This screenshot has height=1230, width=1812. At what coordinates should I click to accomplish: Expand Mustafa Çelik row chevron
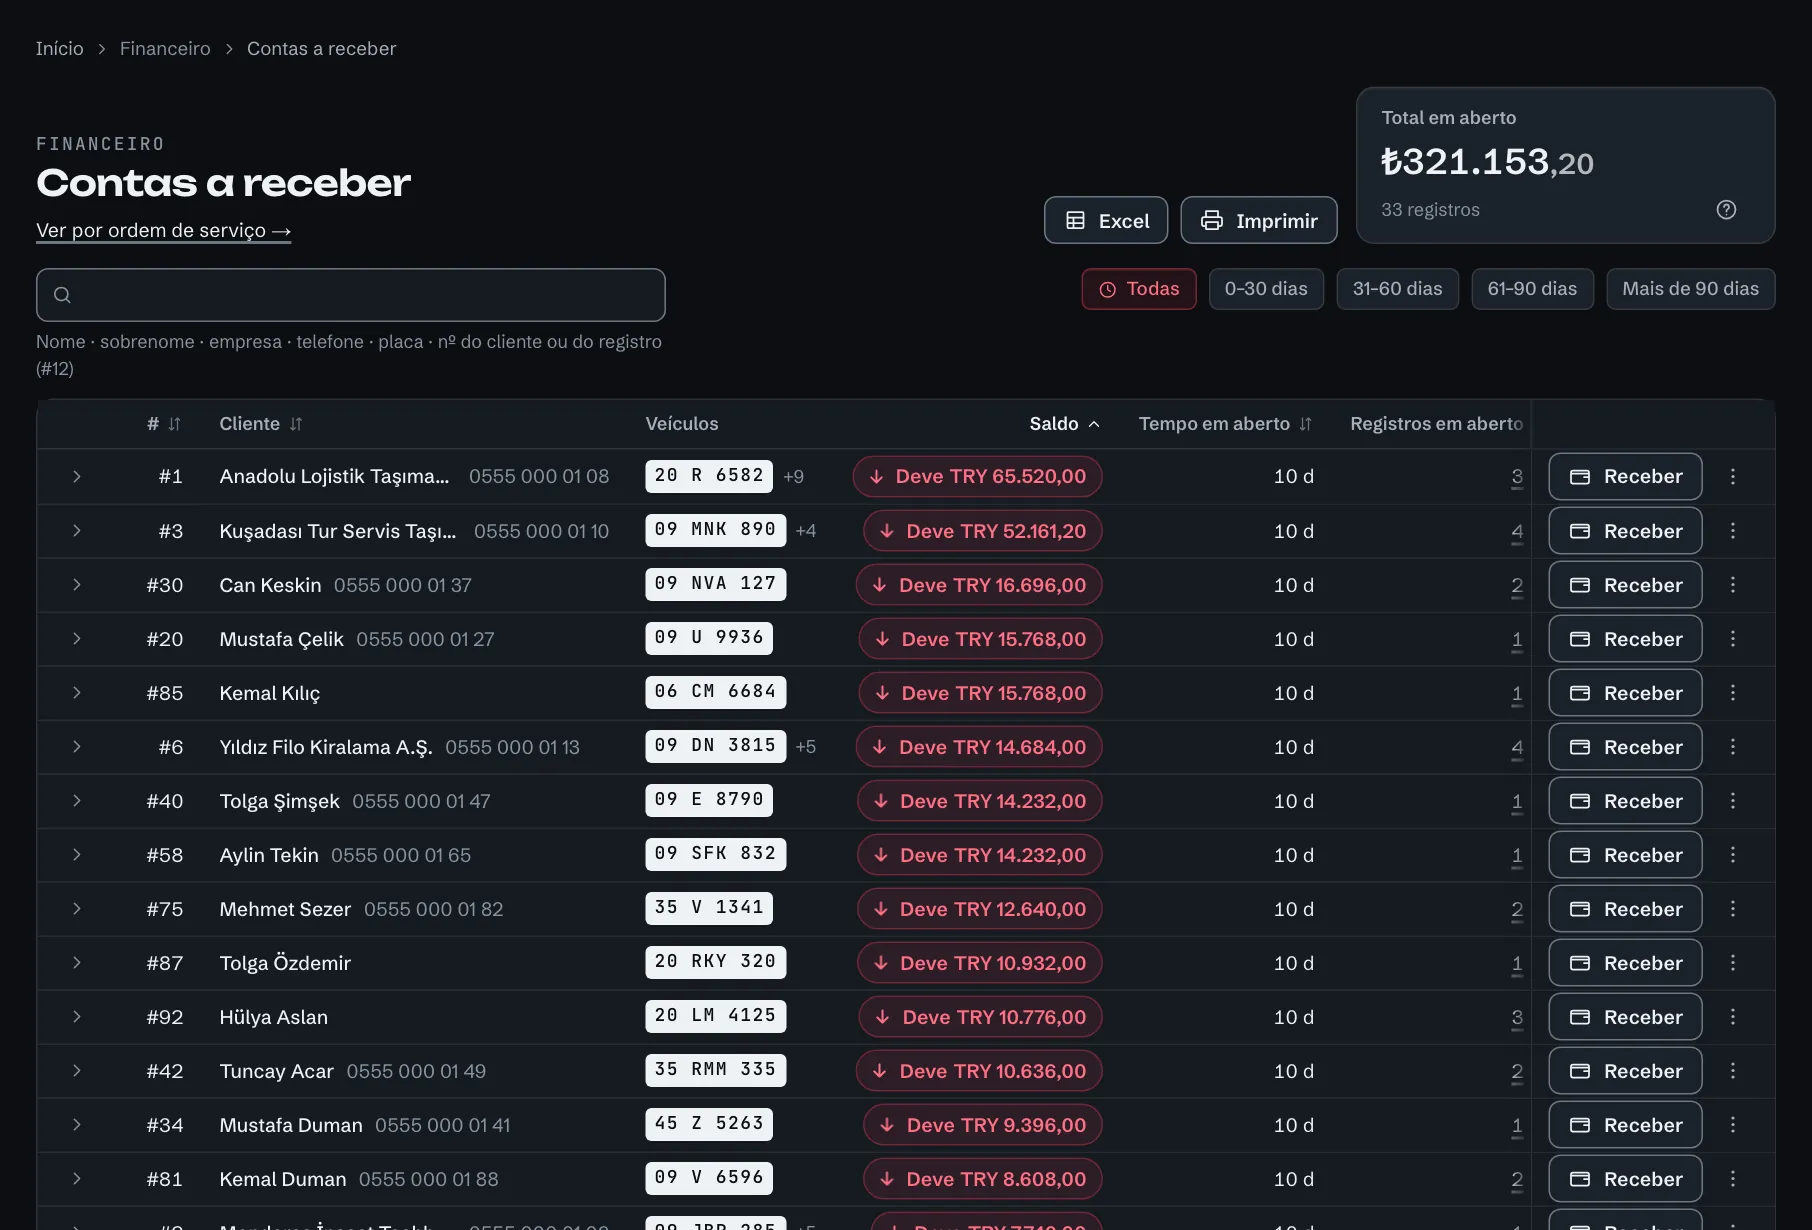tap(76, 639)
